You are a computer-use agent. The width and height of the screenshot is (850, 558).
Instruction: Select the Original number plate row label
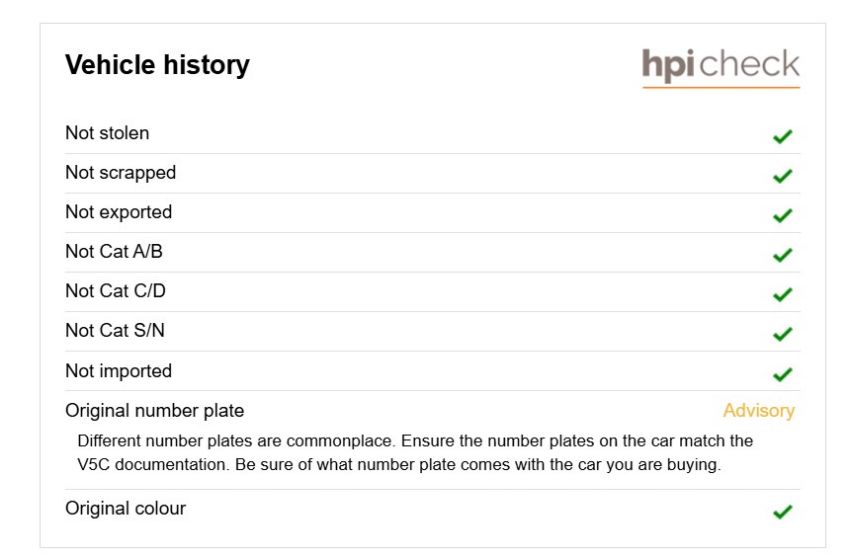point(154,411)
